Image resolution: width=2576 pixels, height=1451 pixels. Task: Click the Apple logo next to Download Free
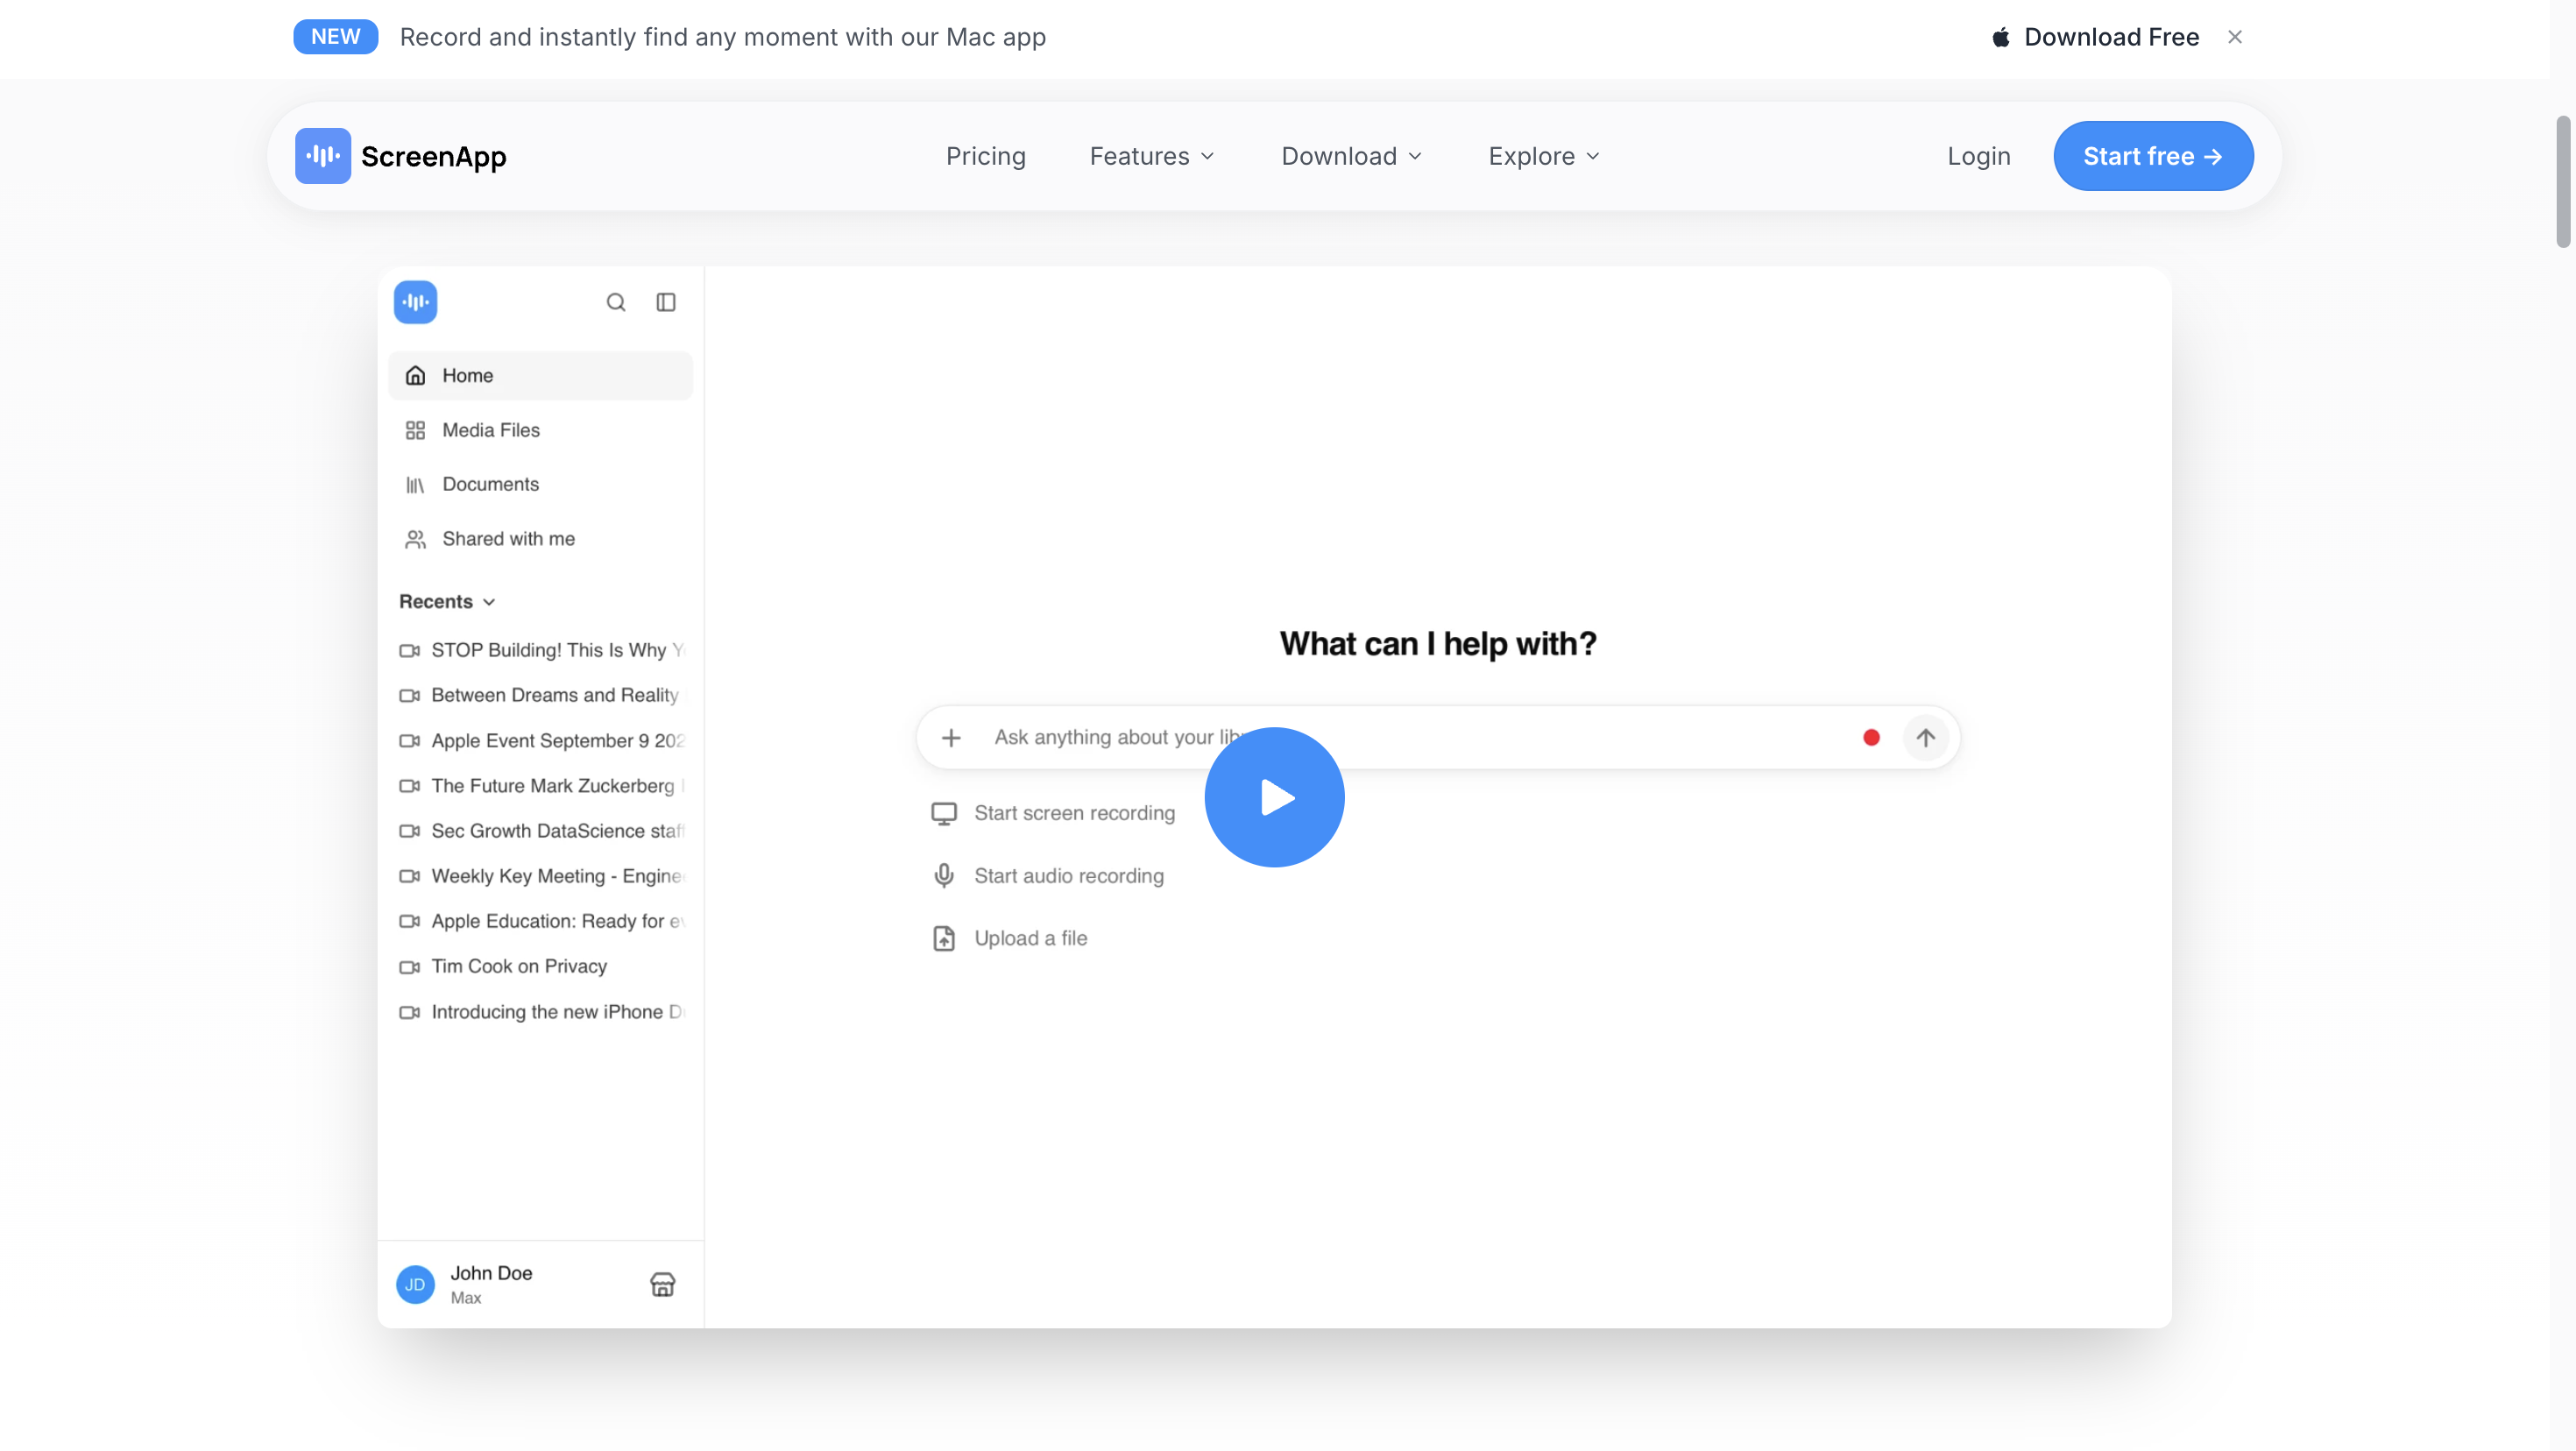coord(2001,37)
